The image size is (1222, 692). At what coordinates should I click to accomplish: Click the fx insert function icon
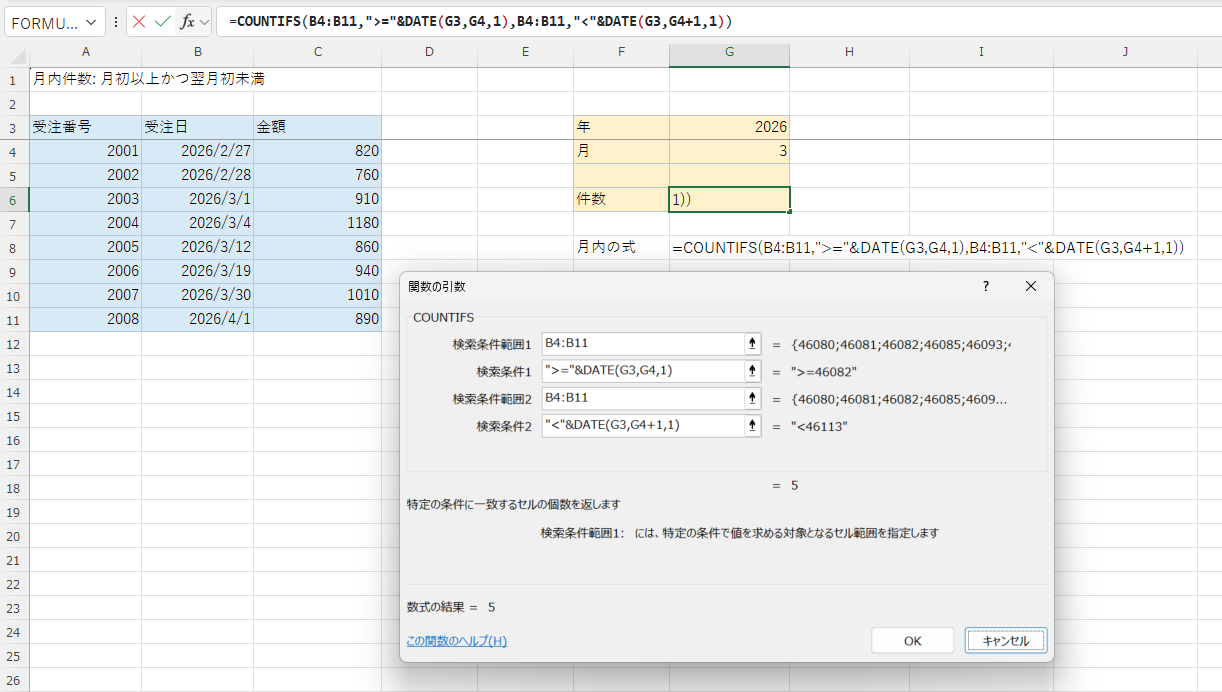186,22
